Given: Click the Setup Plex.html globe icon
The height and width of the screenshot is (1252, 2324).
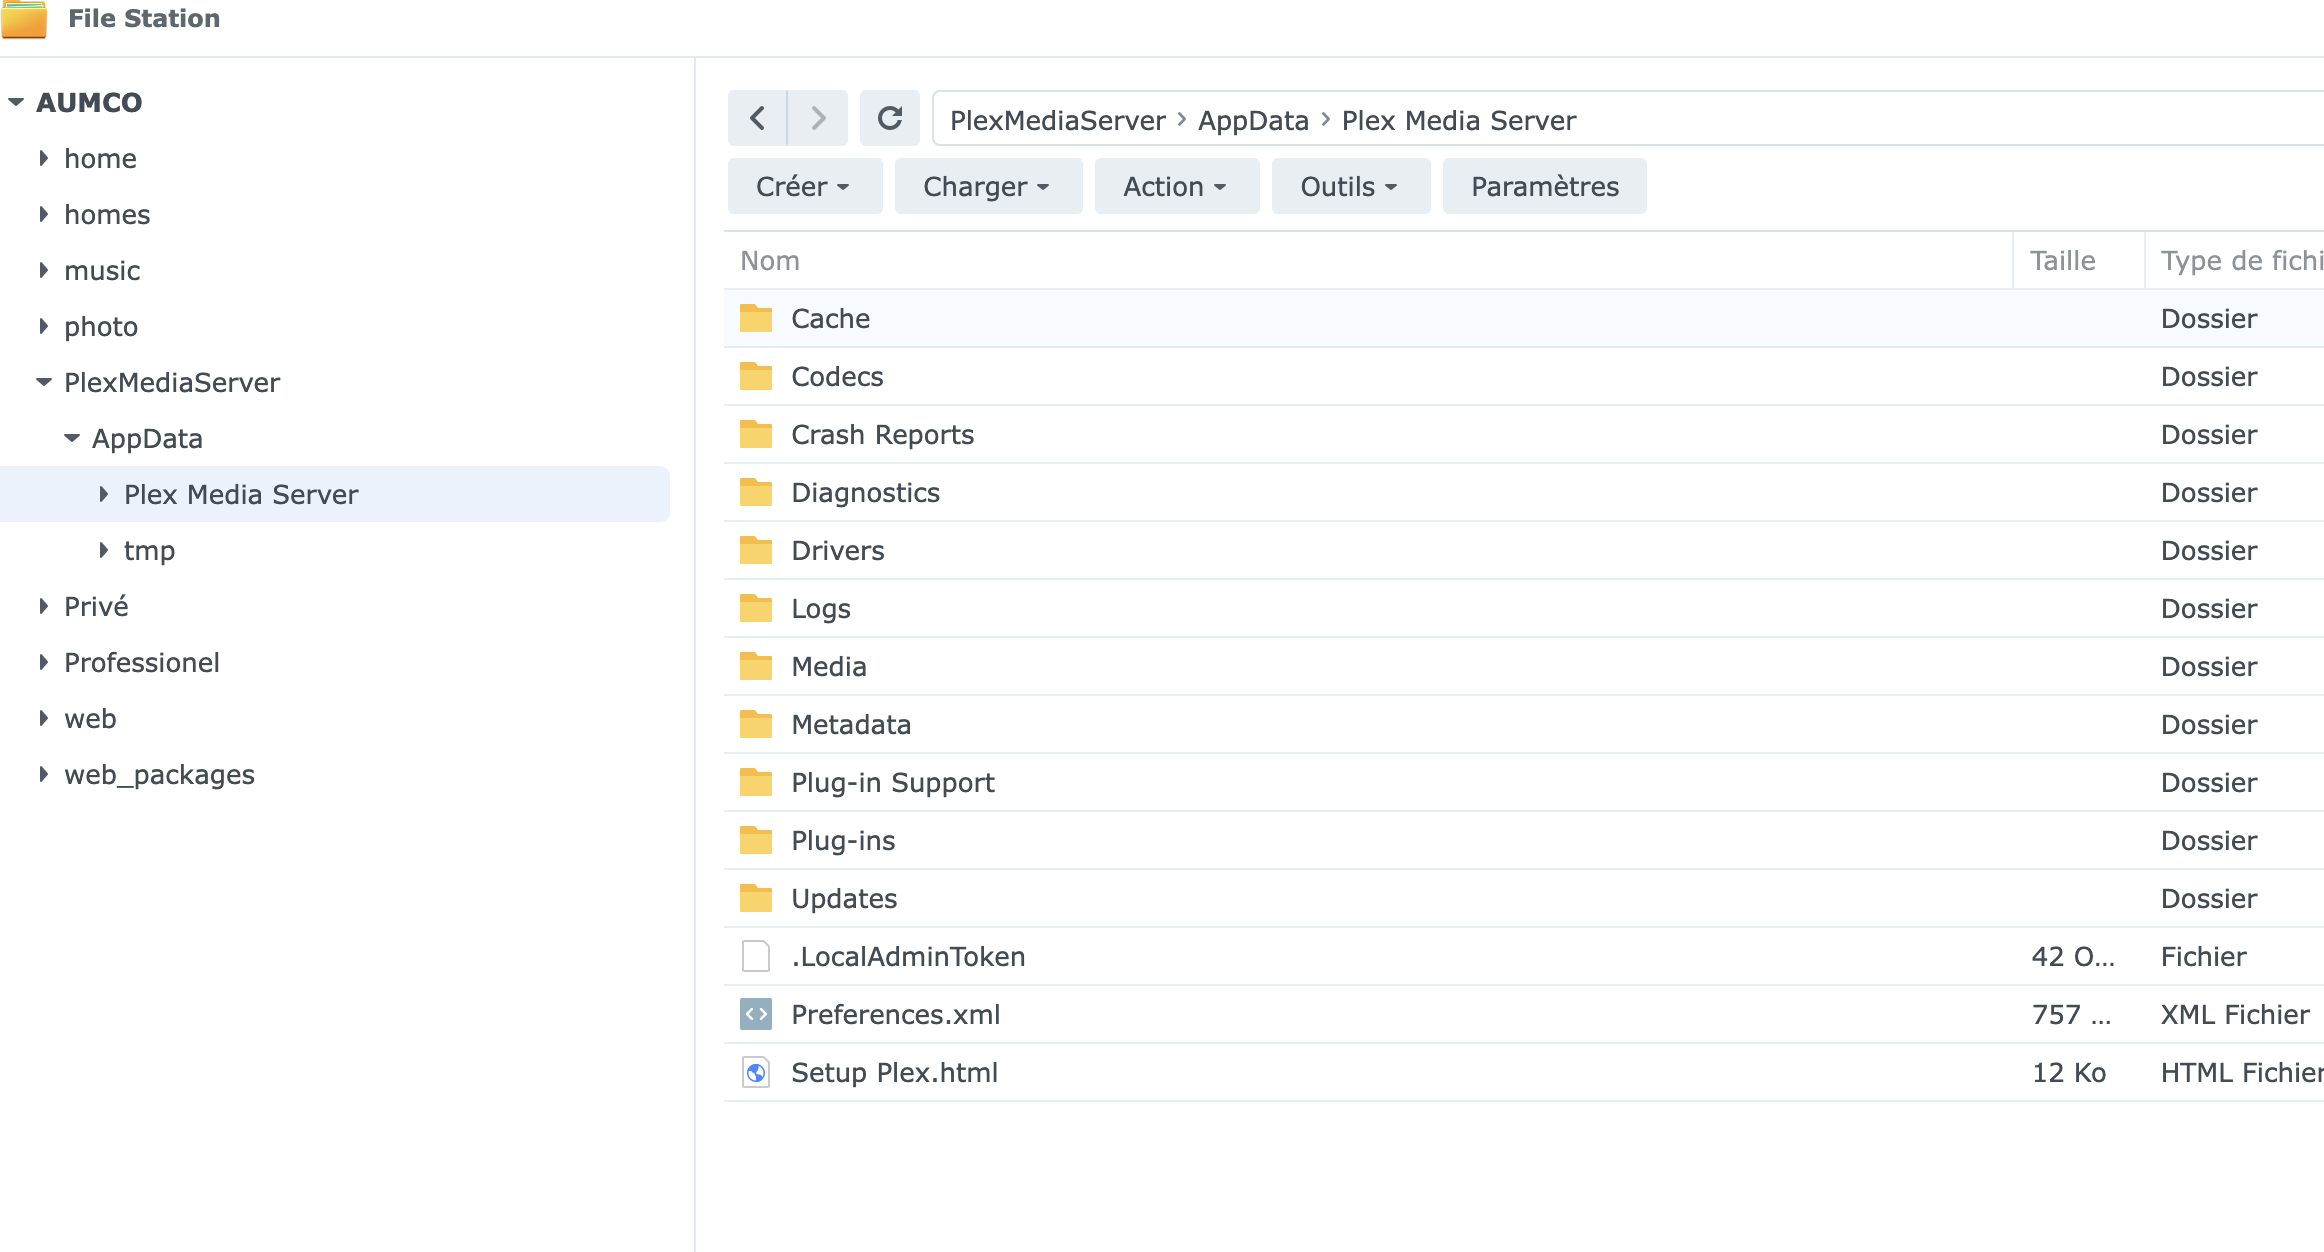Looking at the screenshot, I should tap(756, 1072).
